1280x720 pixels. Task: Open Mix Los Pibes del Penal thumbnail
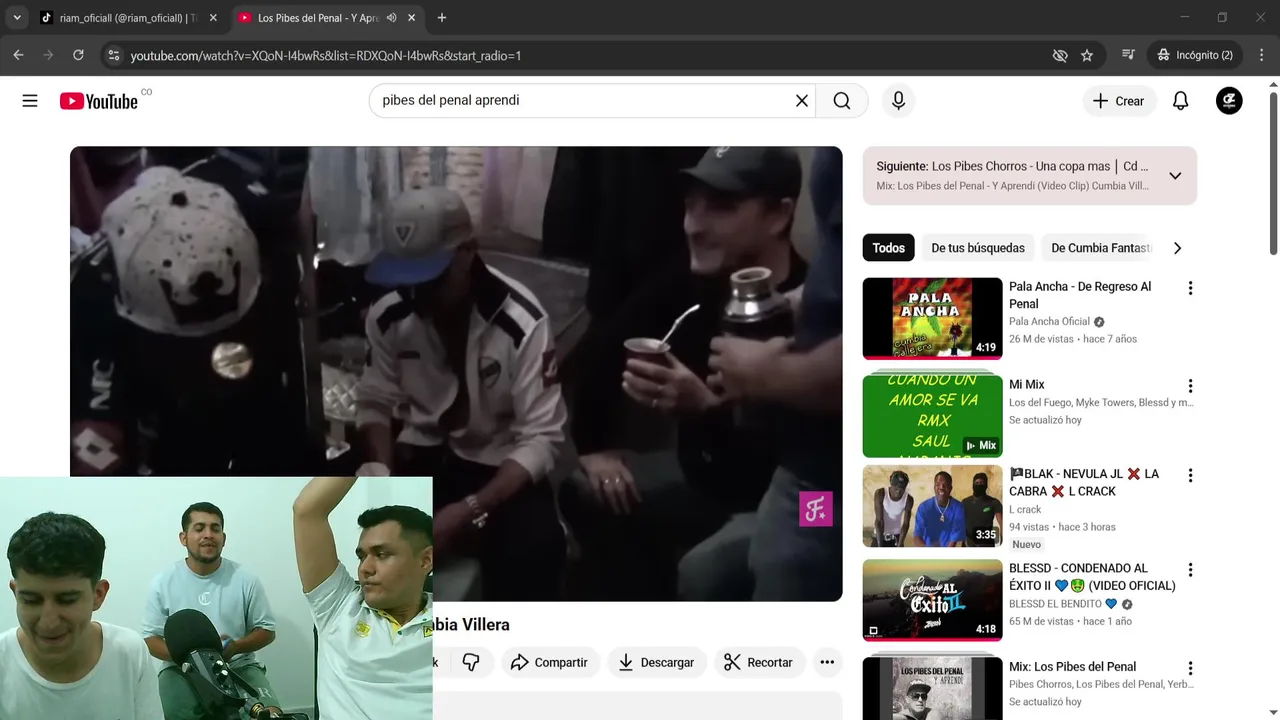932,688
